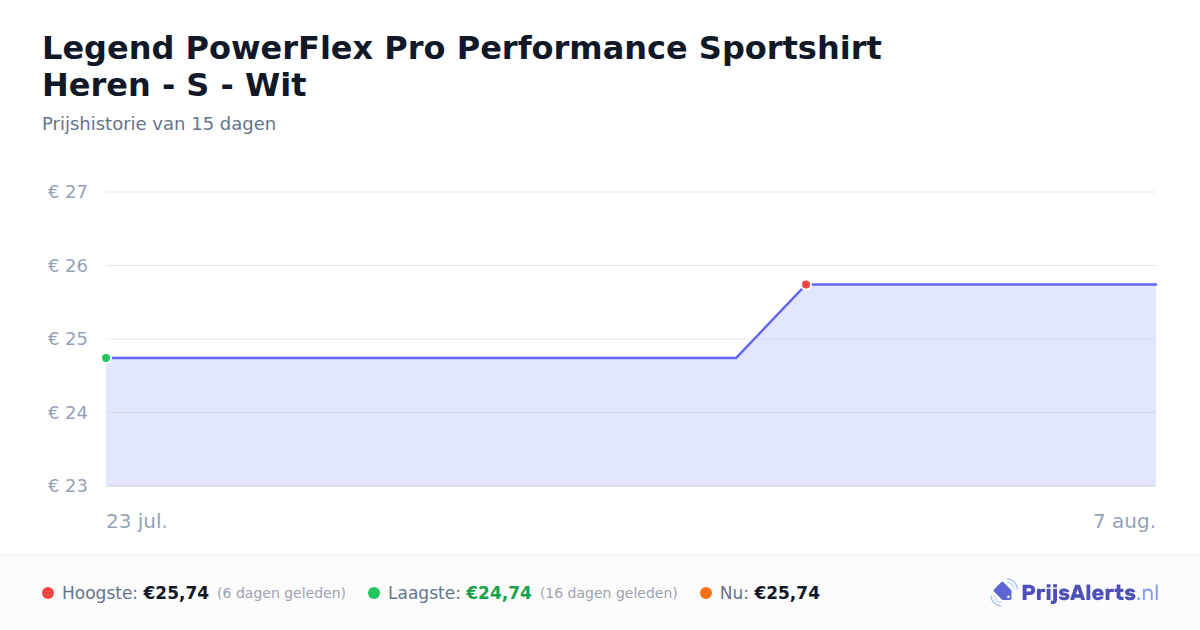Click the PrijsAlerts price tag logo icon

click(x=1003, y=593)
